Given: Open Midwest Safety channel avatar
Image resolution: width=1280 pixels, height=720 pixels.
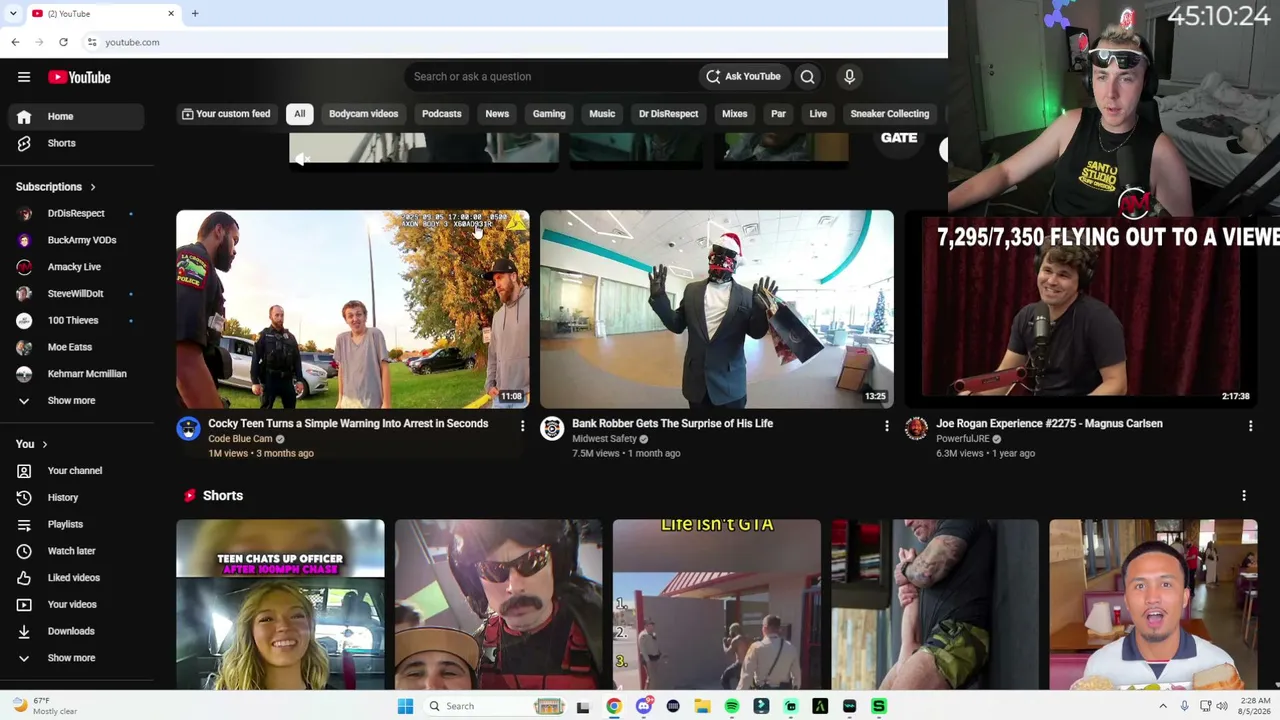Looking at the screenshot, I should pos(552,429).
